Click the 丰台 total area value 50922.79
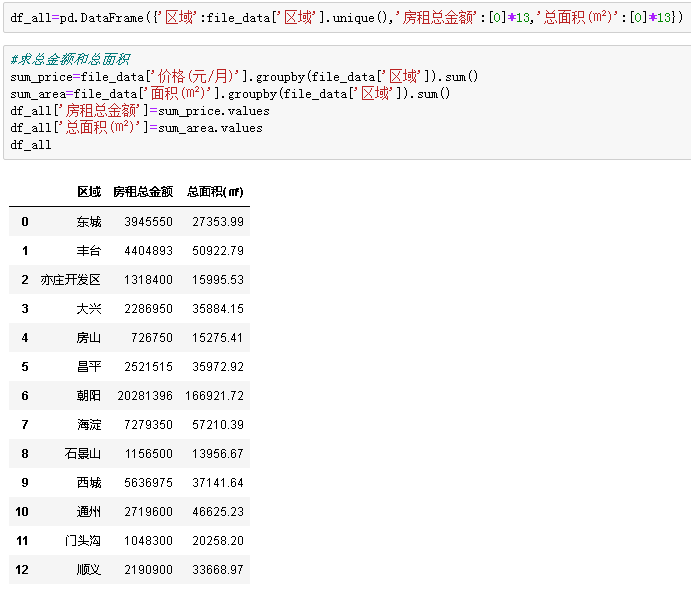The image size is (691, 589). [x=218, y=251]
